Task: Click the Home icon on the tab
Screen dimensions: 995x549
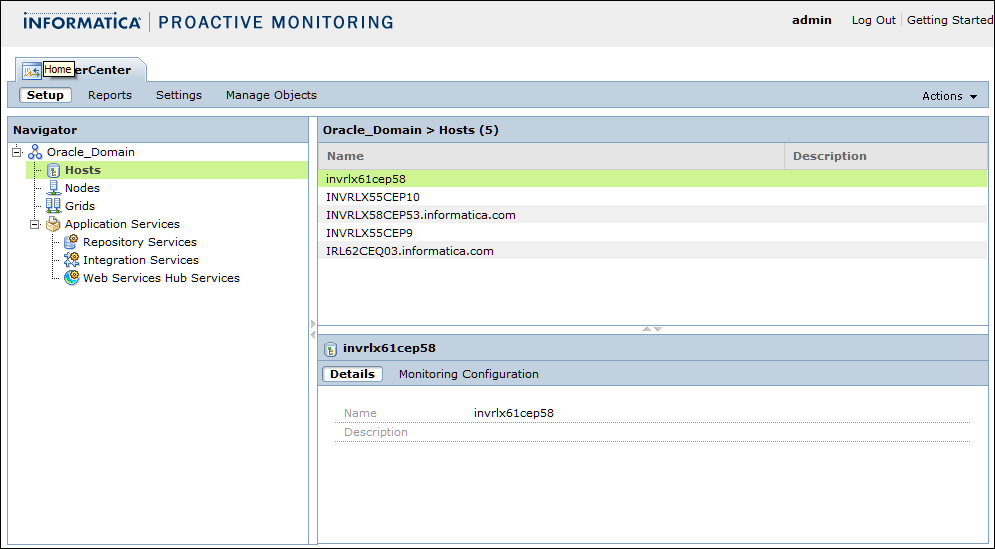Action: click(x=31, y=70)
